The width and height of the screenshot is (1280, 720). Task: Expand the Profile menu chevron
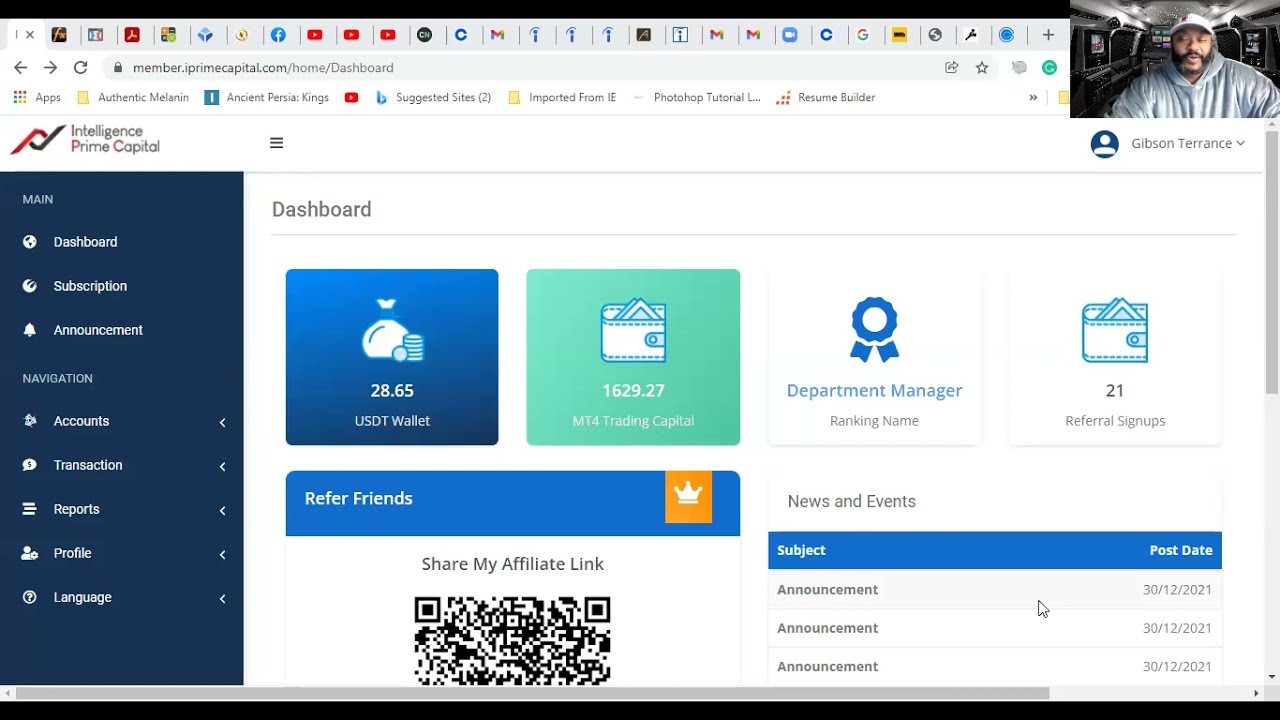coord(222,554)
